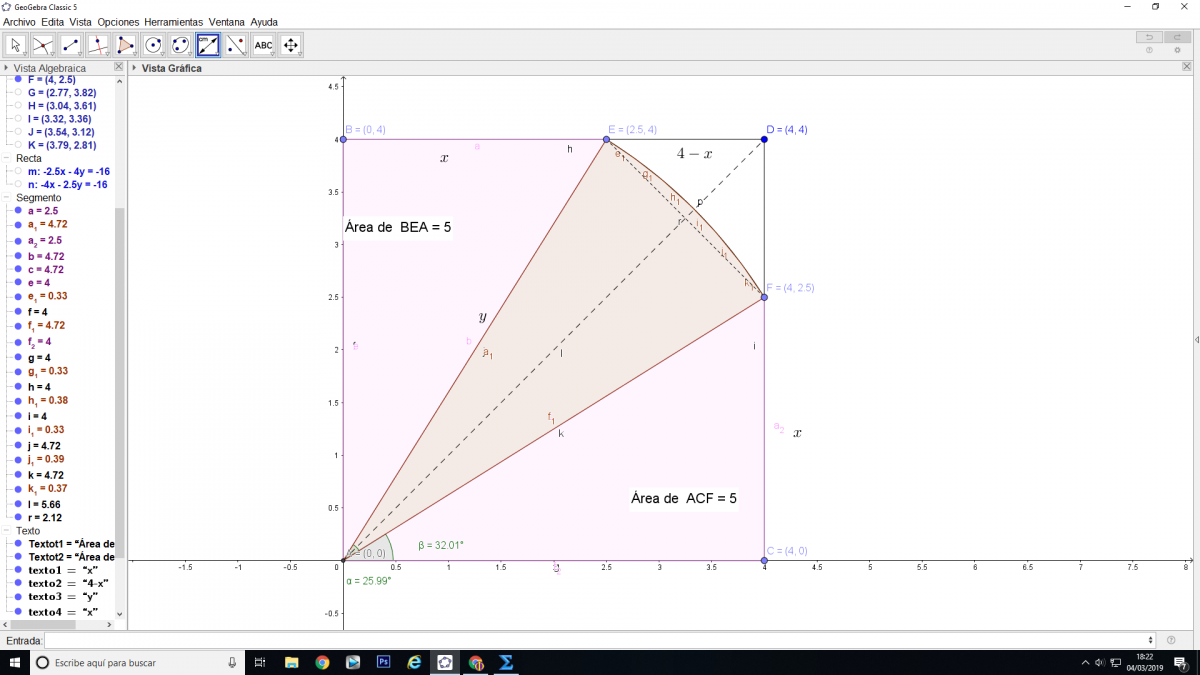Collapse the Recta group

point(7,158)
